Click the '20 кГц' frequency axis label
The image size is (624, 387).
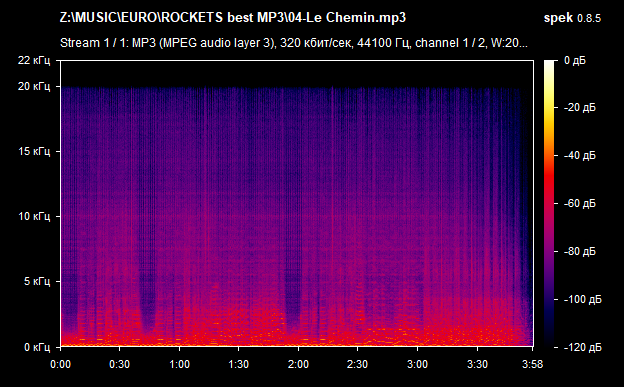pos(34,86)
